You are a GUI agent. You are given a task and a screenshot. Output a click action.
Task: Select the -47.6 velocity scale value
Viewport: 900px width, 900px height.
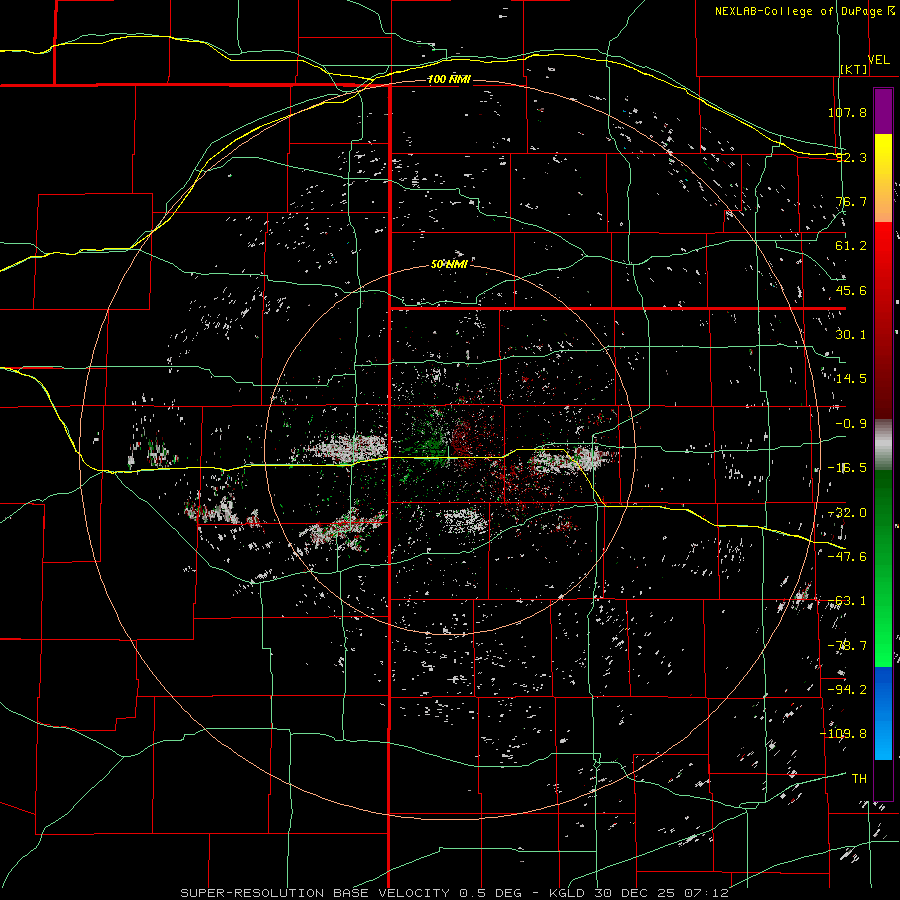click(x=847, y=557)
